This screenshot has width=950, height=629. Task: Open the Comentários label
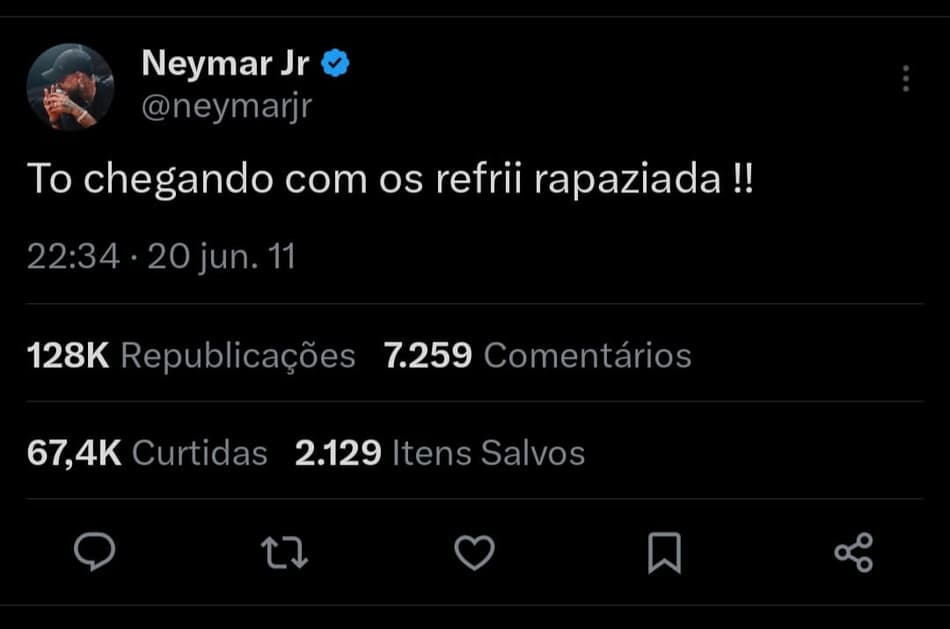(587, 355)
